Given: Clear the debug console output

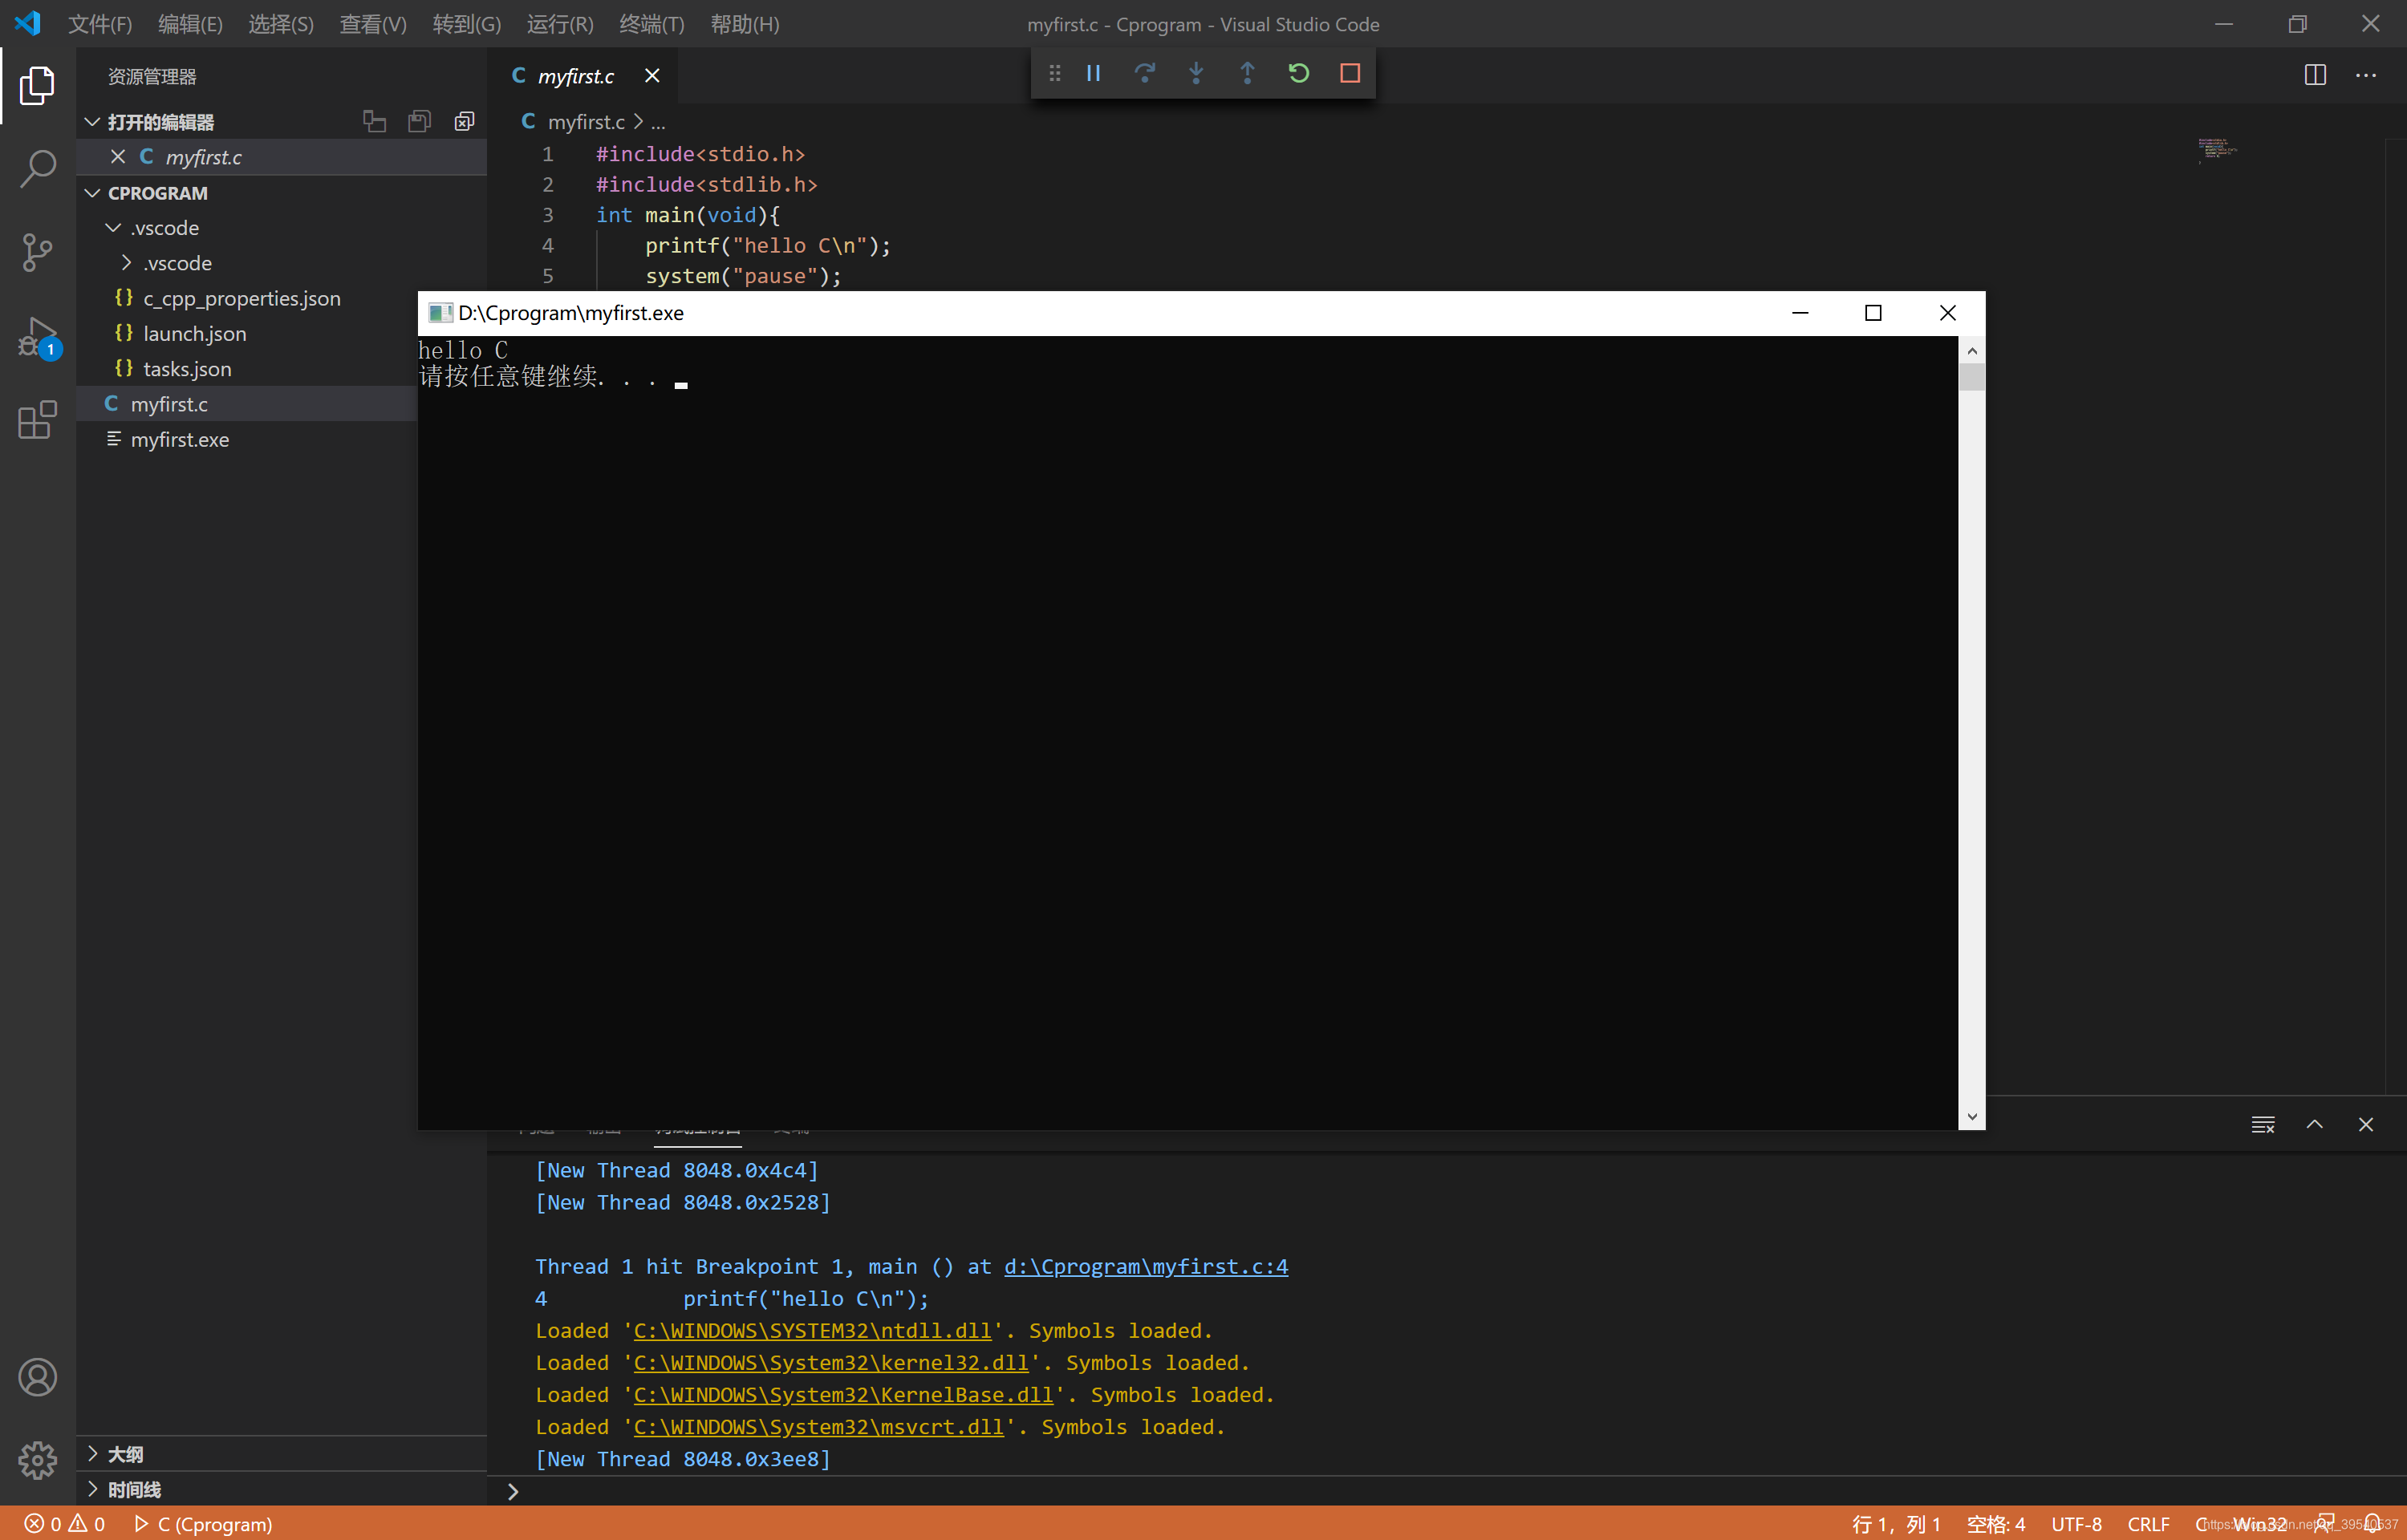Looking at the screenshot, I should (2264, 1124).
